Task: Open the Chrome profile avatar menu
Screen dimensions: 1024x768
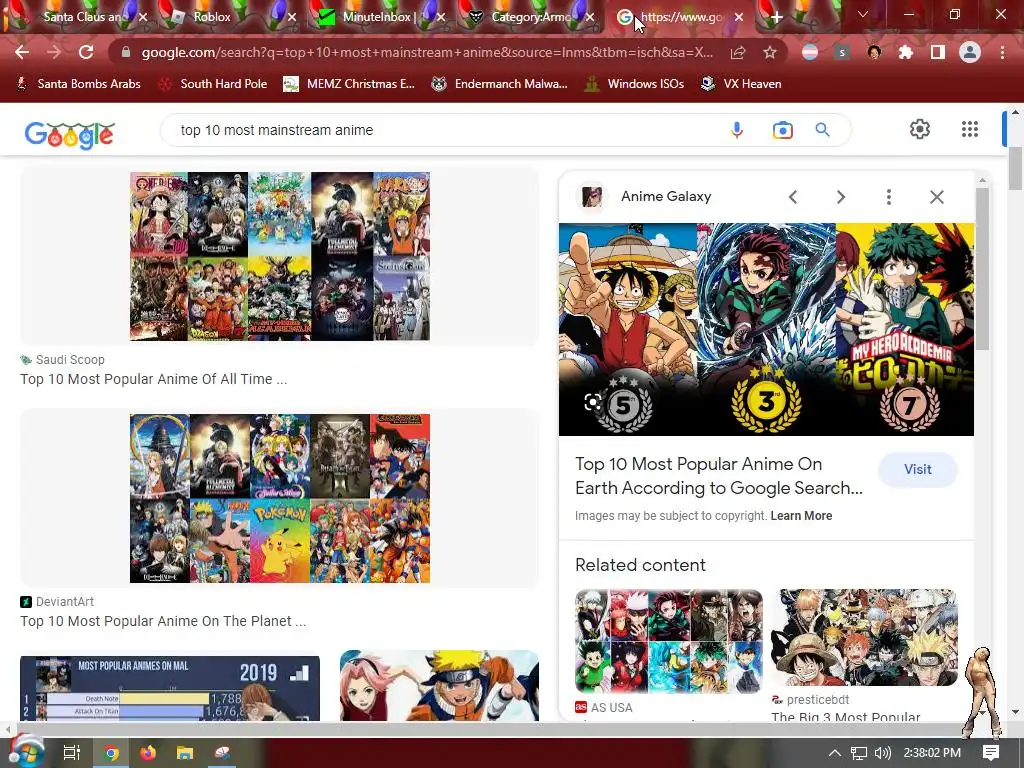Action: (x=970, y=52)
